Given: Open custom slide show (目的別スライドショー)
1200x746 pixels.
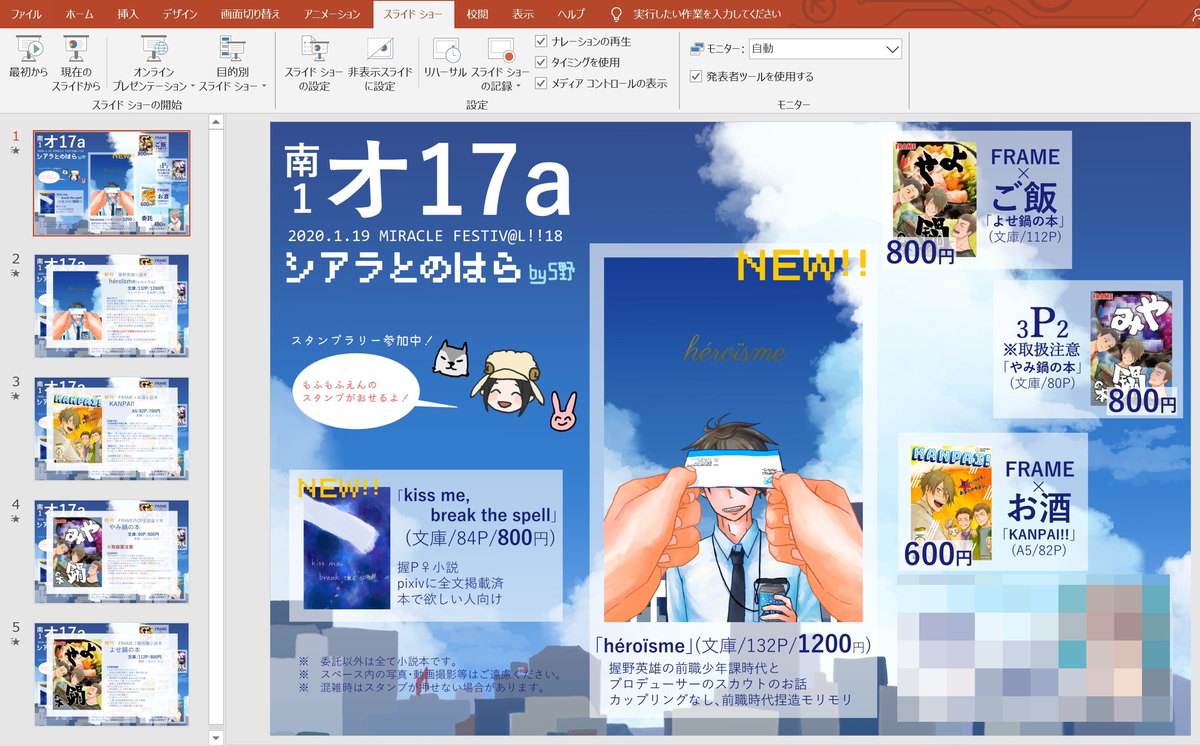Looking at the screenshot, I should click(x=232, y=62).
